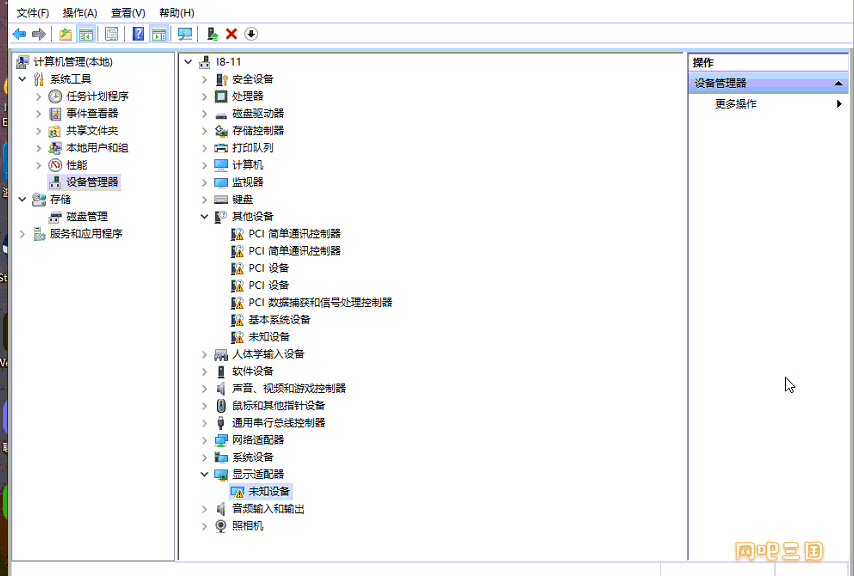Viewport: 854px width, 576px height.
Task: Select the first PCI 设备 entry
Action: 269,268
